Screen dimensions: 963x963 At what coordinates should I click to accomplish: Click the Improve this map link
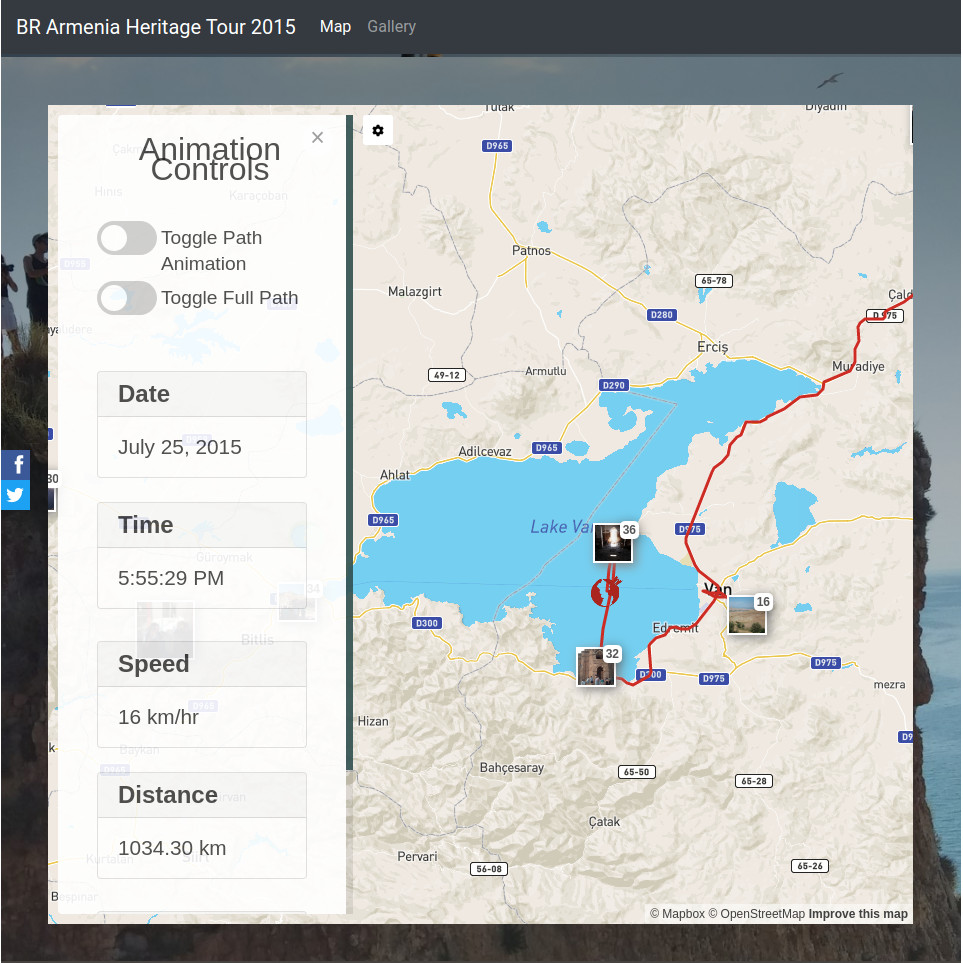tap(858, 914)
